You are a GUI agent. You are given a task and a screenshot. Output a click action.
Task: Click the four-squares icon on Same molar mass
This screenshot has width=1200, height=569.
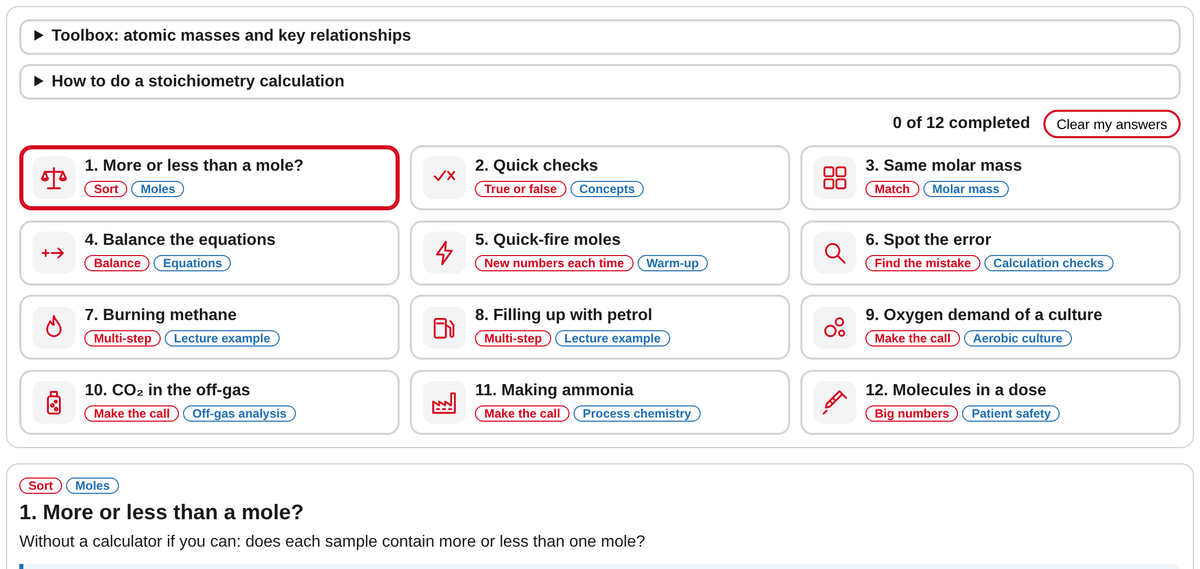[x=834, y=178]
